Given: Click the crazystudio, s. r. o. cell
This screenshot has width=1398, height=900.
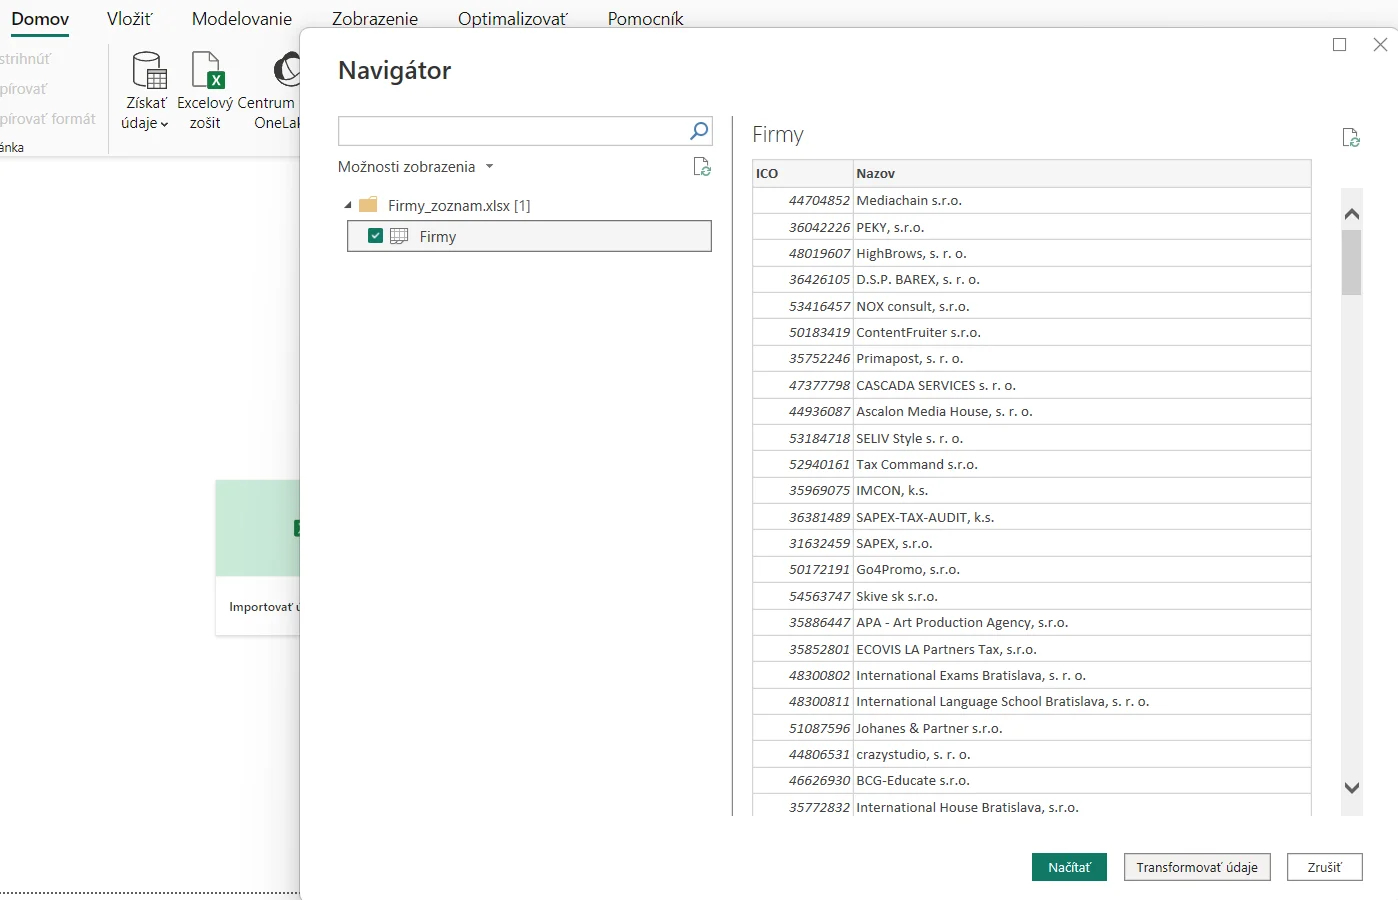Looking at the screenshot, I should click(1082, 754).
